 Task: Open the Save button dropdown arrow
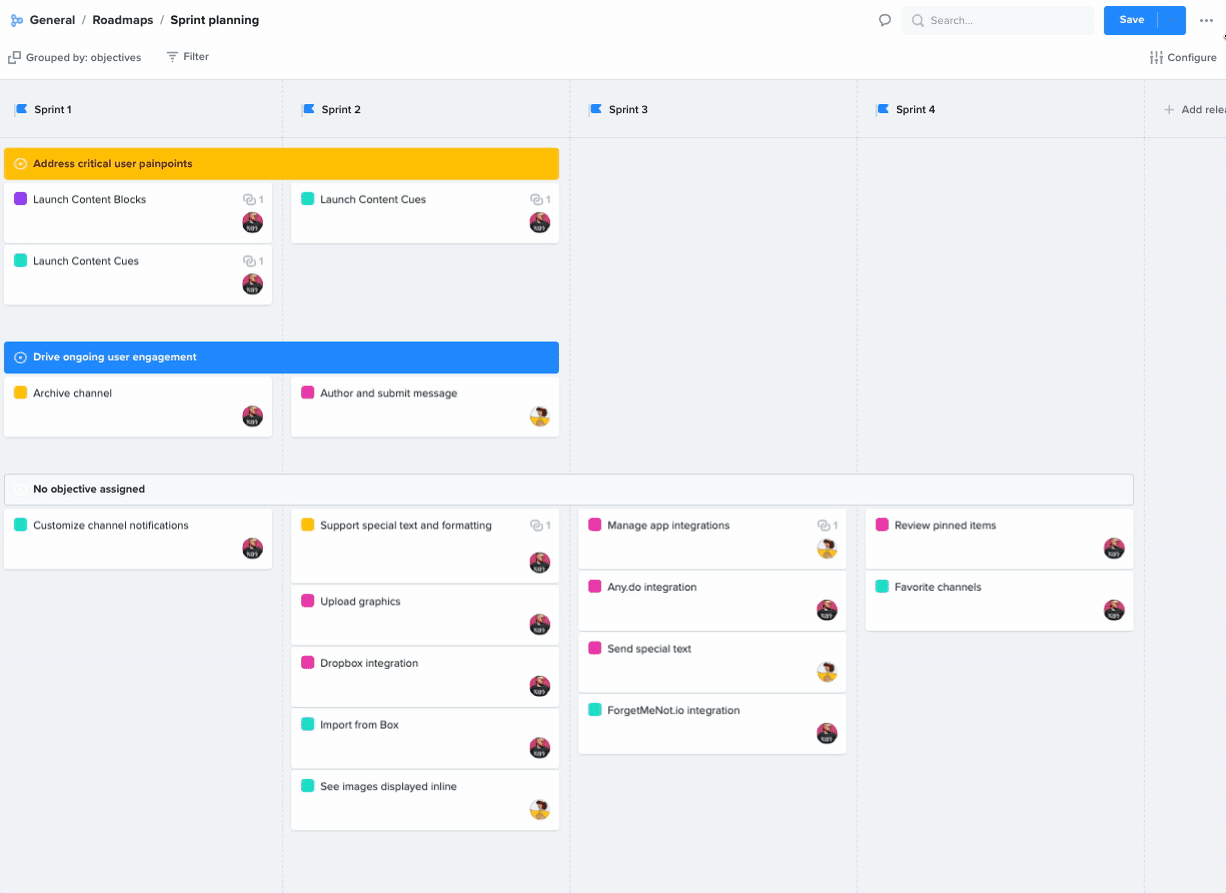tap(1171, 20)
